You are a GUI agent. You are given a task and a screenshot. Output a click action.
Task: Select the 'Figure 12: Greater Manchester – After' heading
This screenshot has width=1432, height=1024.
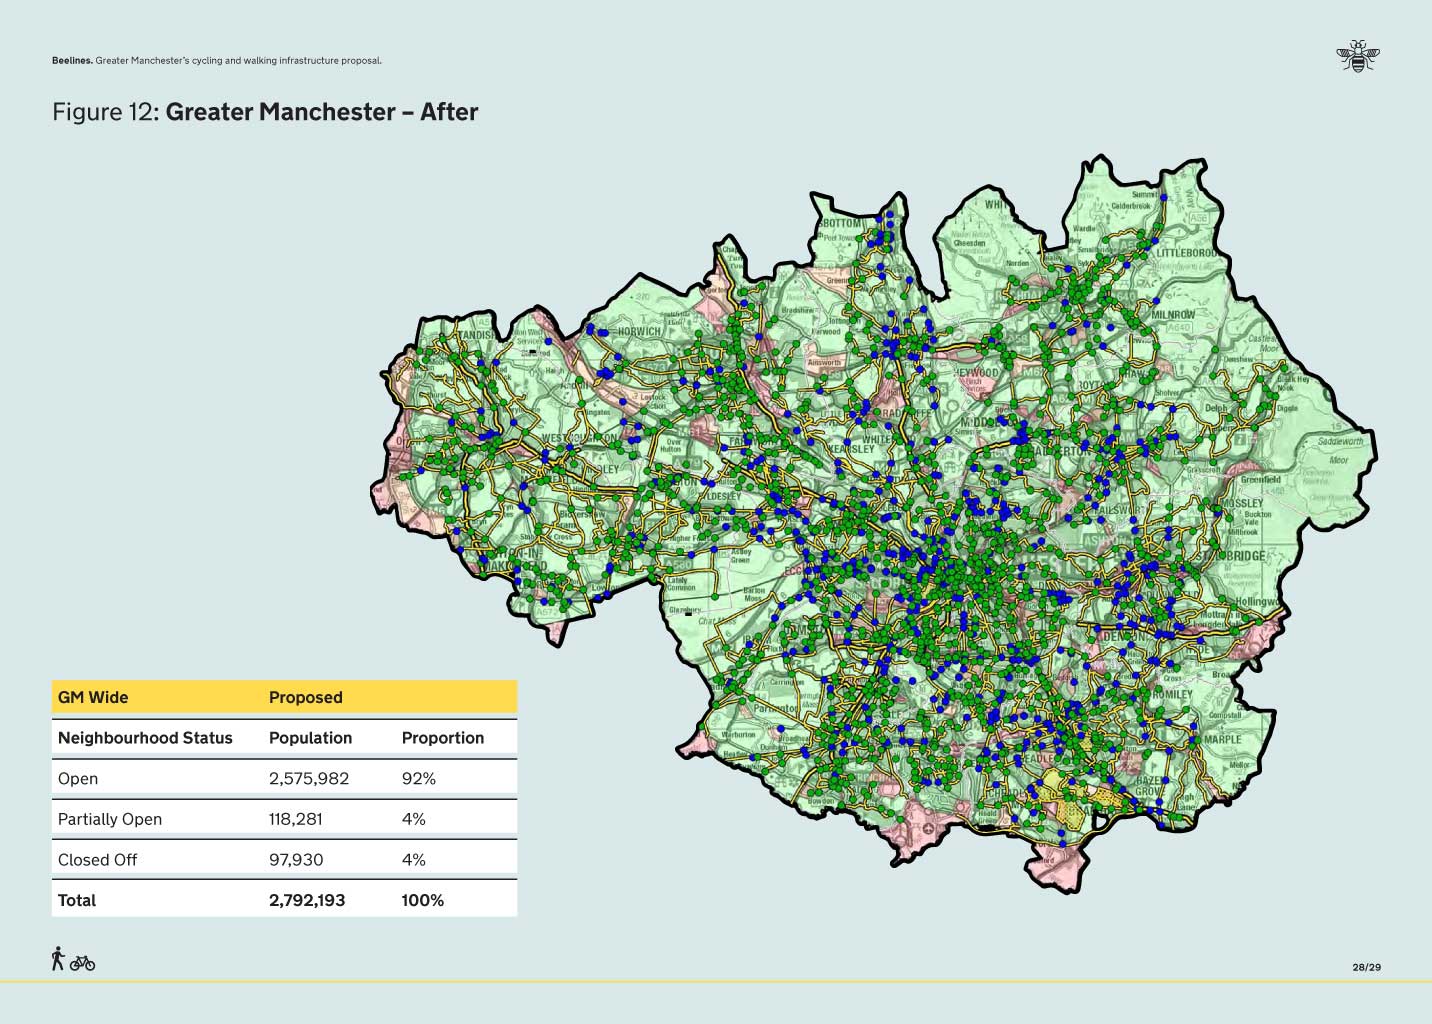click(265, 112)
